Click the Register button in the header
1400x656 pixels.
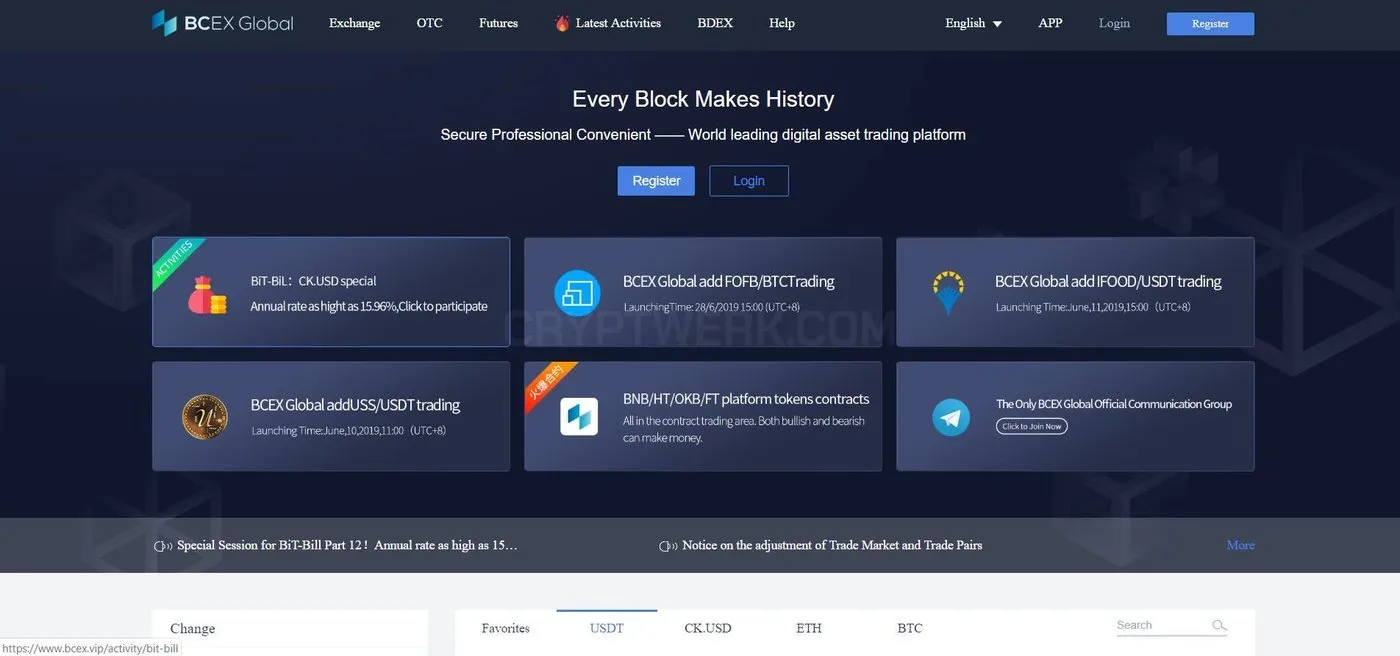click(1210, 24)
